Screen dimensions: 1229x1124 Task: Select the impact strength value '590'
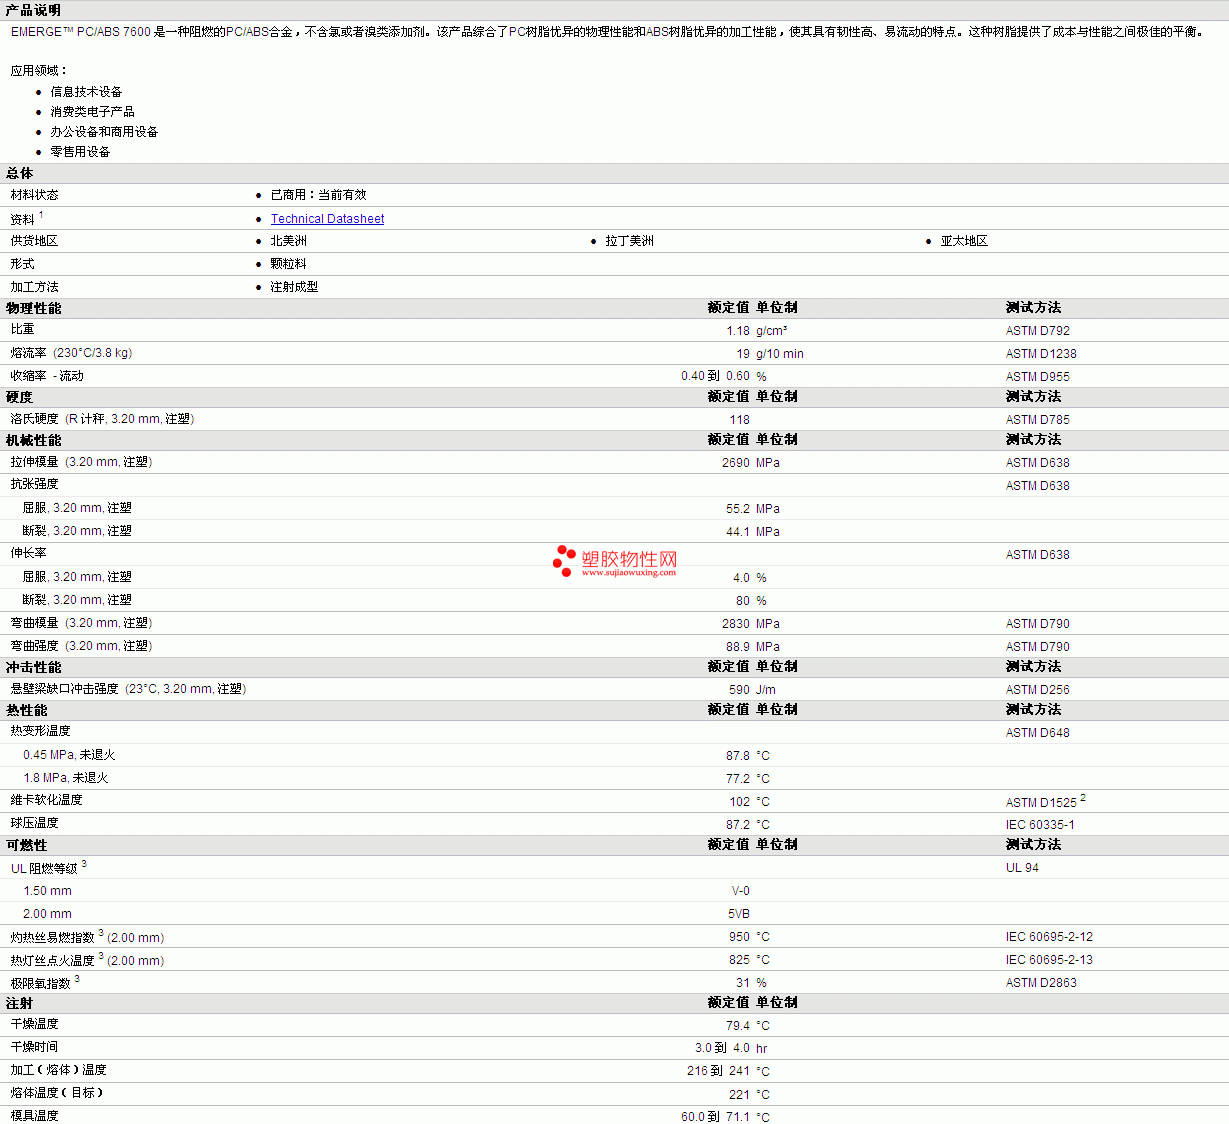(740, 690)
